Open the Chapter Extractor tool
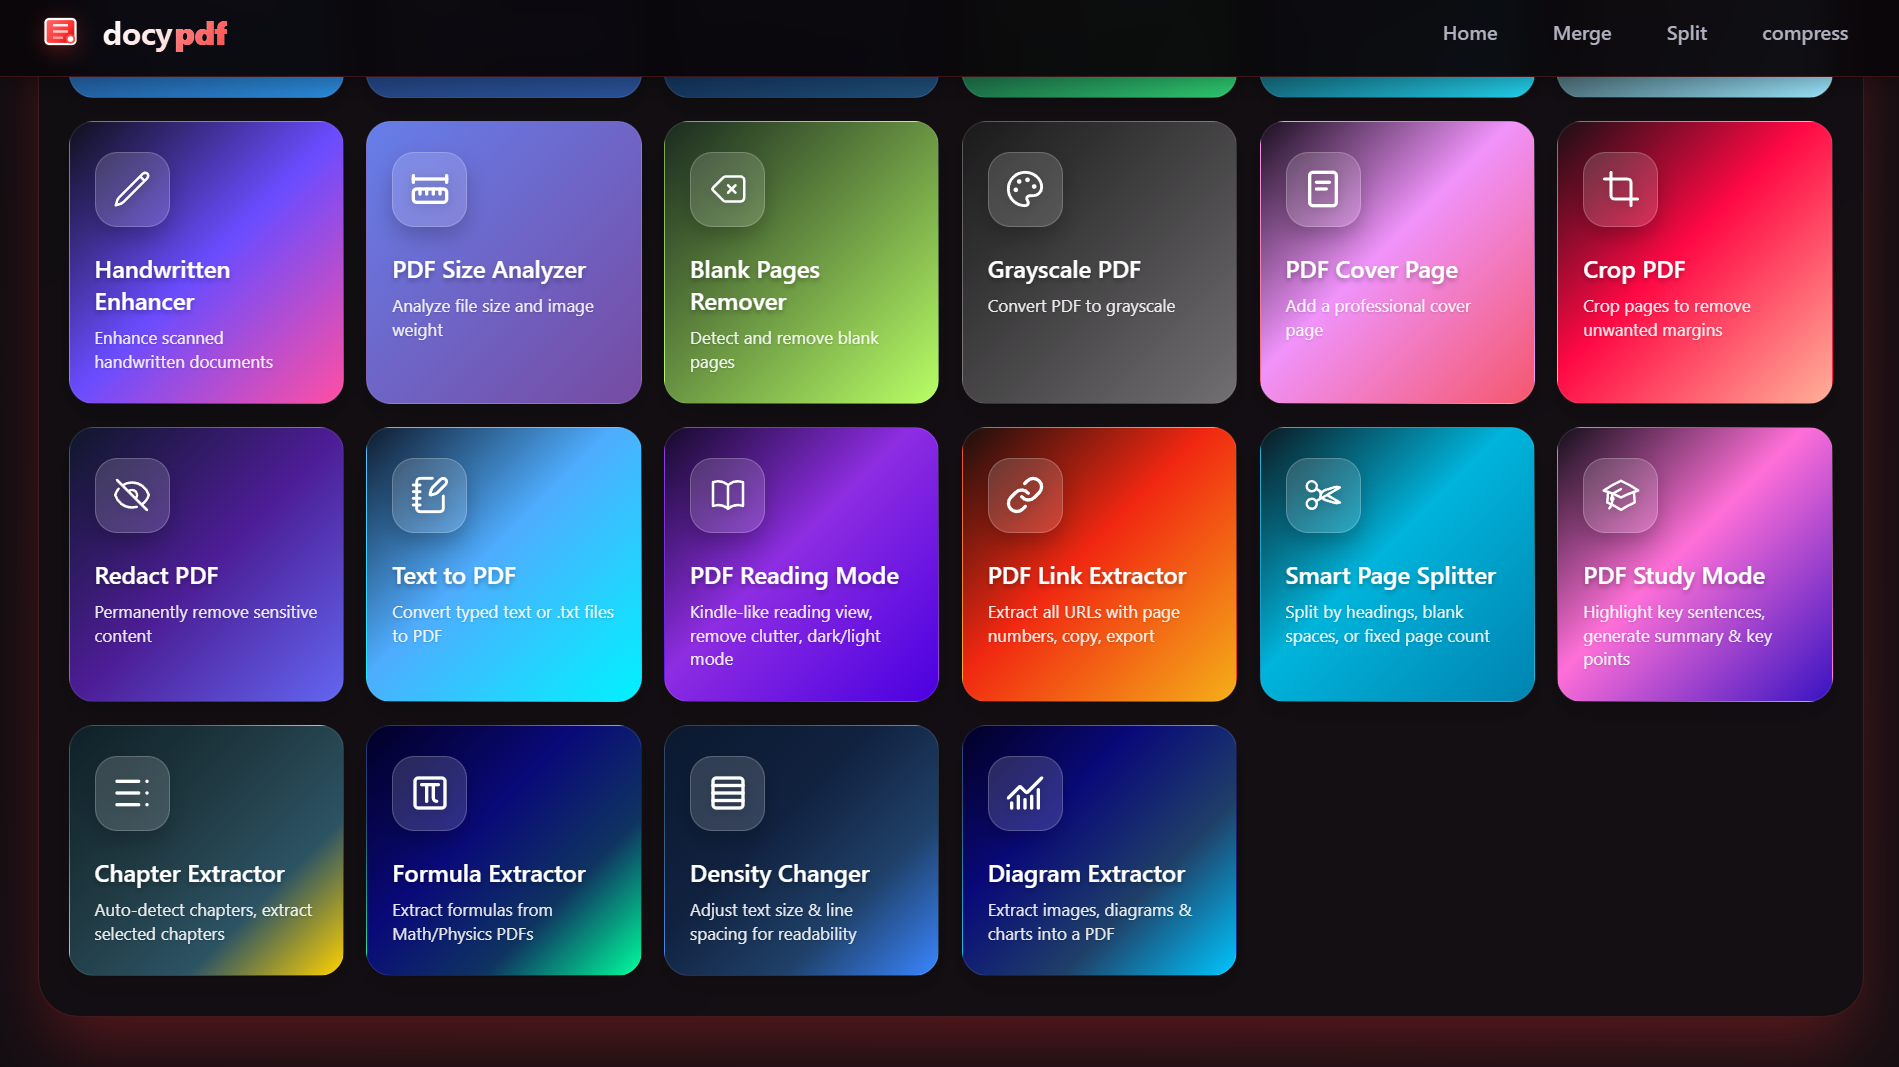Image resolution: width=1899 pixels, height=1067 pixels. (x=205, y=850)
